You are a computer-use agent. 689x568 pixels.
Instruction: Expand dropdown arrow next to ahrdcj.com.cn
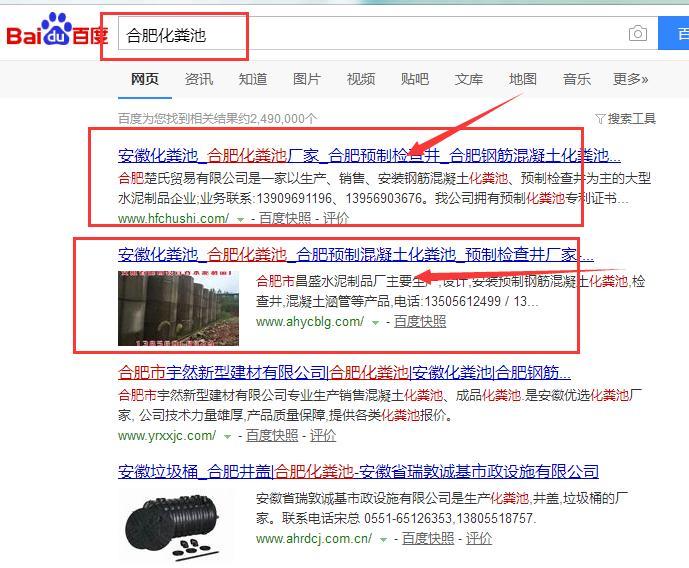(x=383, y=540)
